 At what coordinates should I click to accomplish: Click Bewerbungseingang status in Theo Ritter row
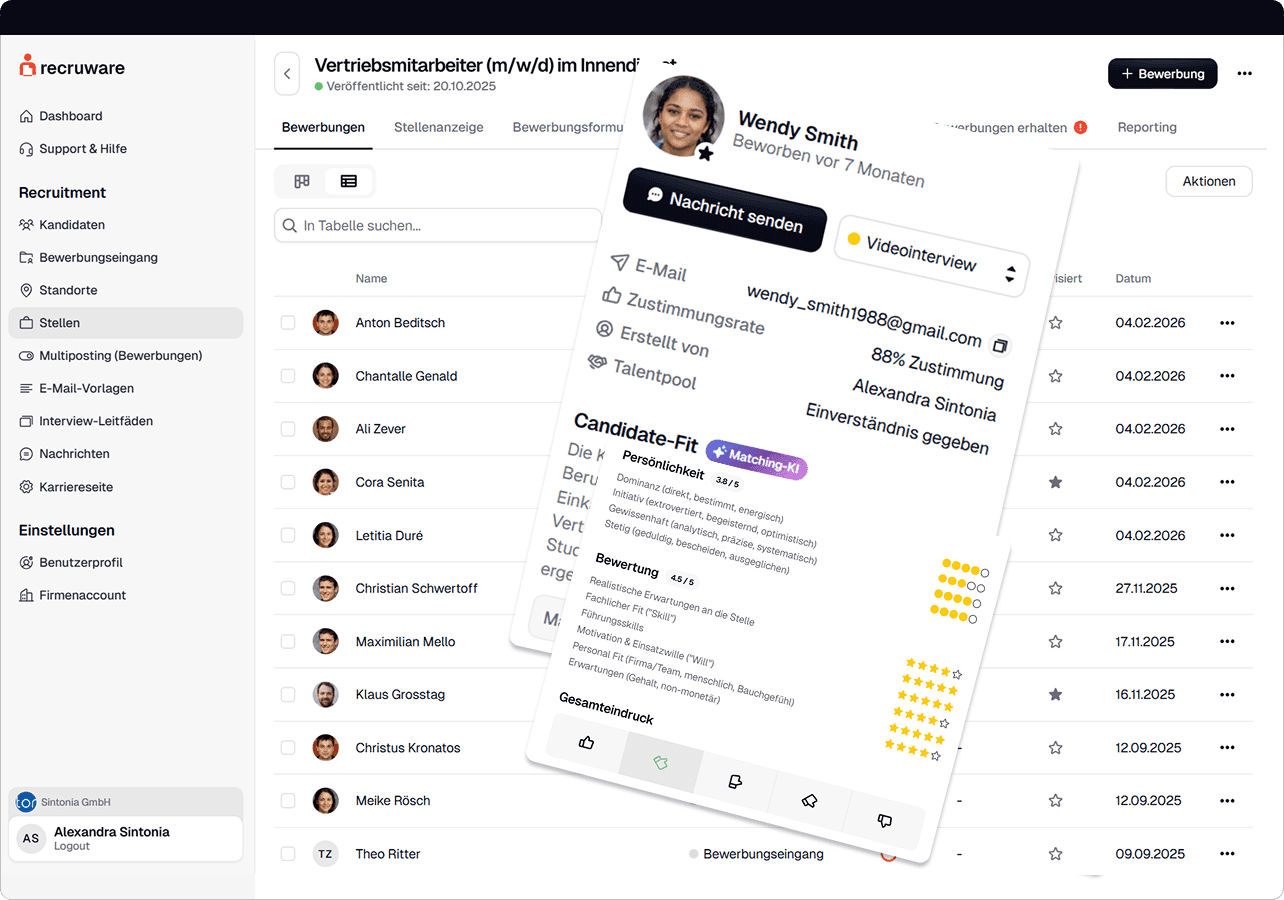763,854
